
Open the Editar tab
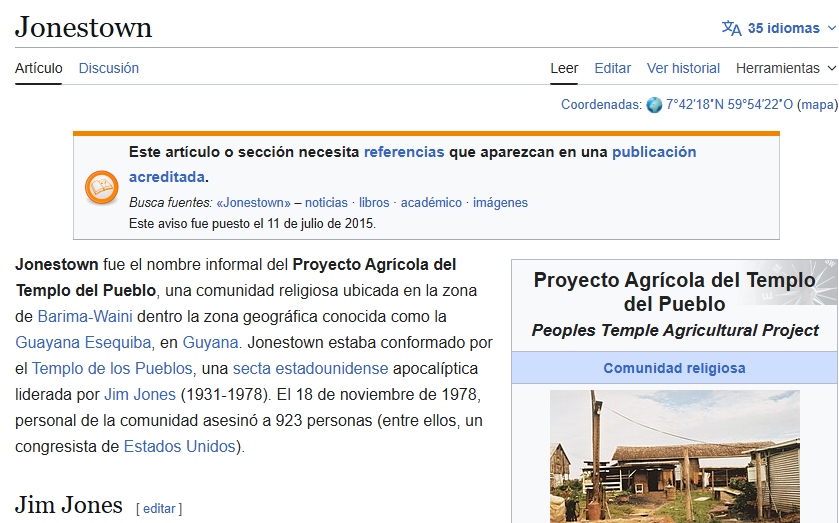click(613, 68)
